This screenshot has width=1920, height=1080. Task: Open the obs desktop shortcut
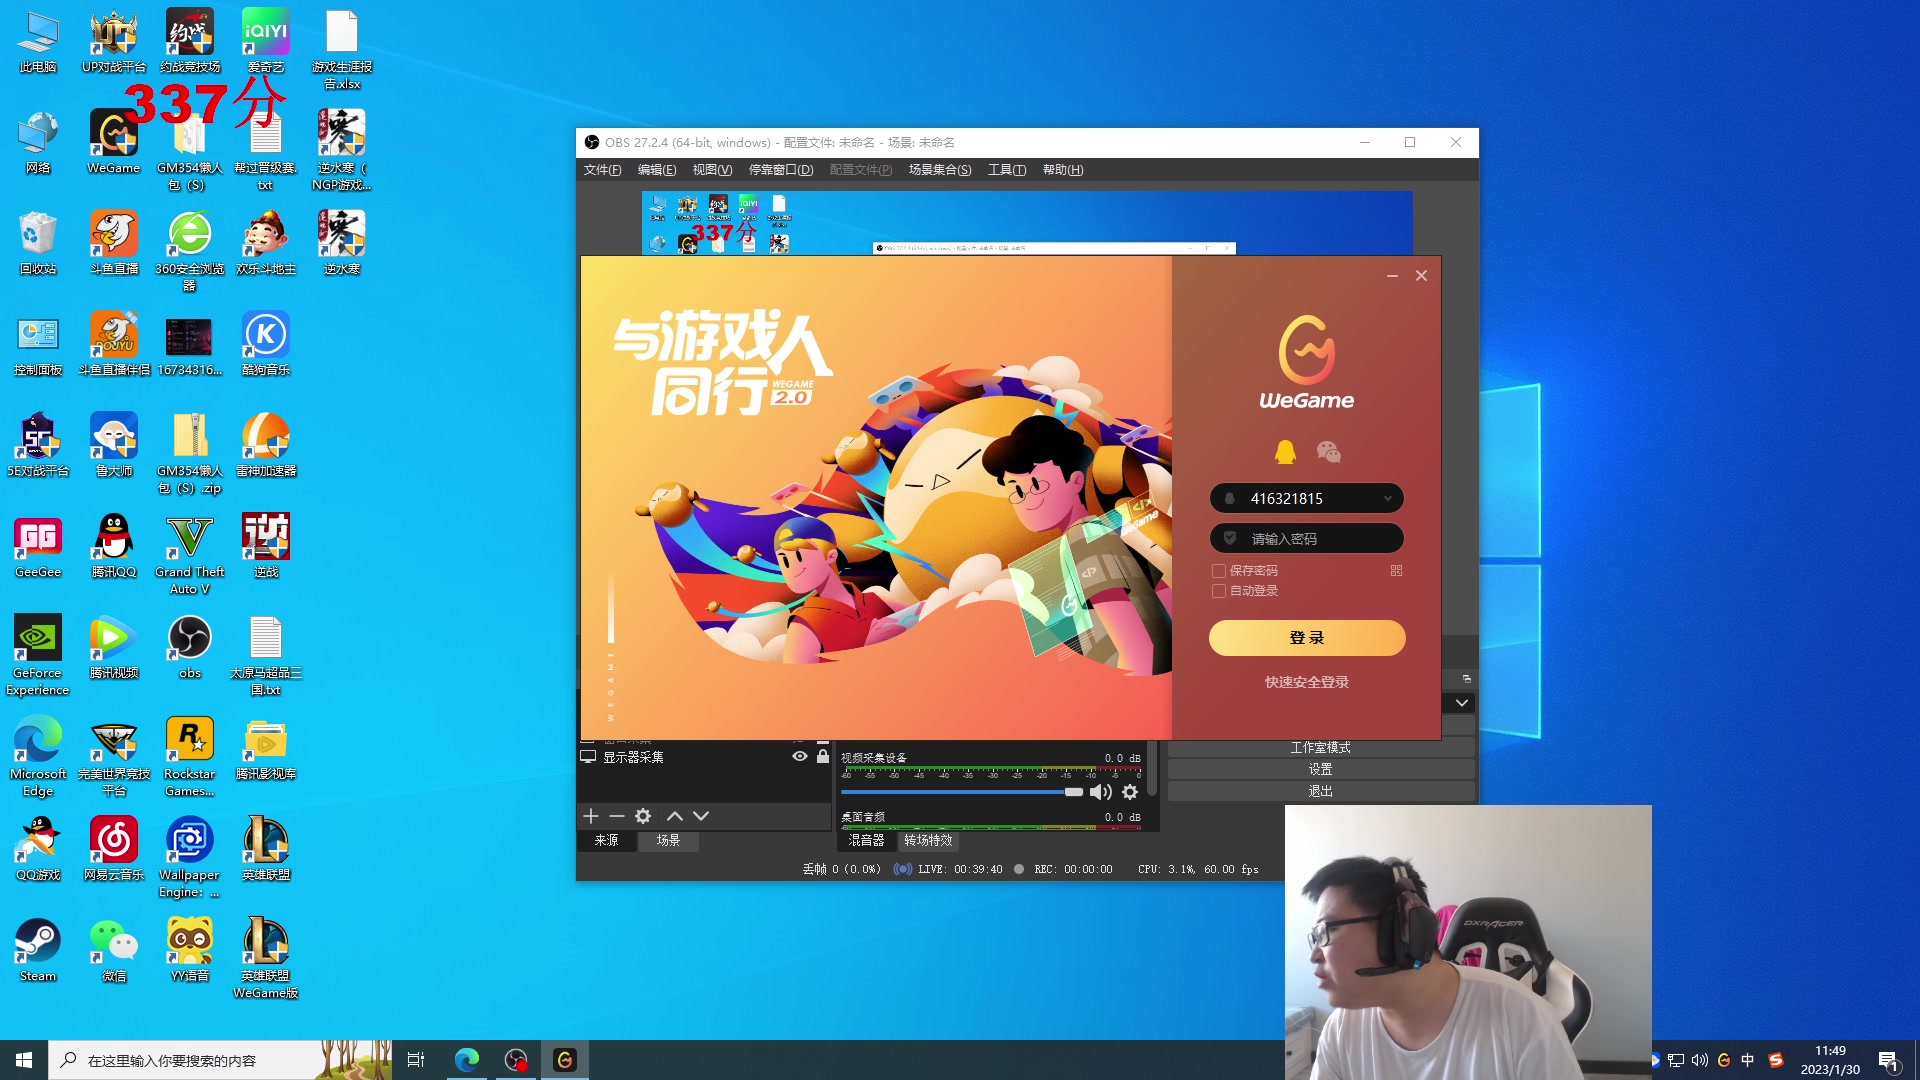(190, 647)
